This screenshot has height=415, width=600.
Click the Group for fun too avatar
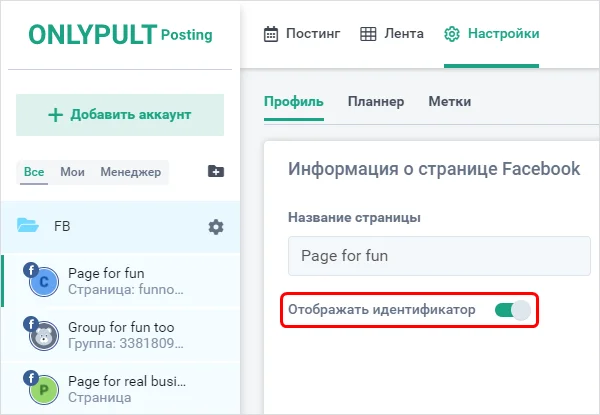(x=42, y=336)
